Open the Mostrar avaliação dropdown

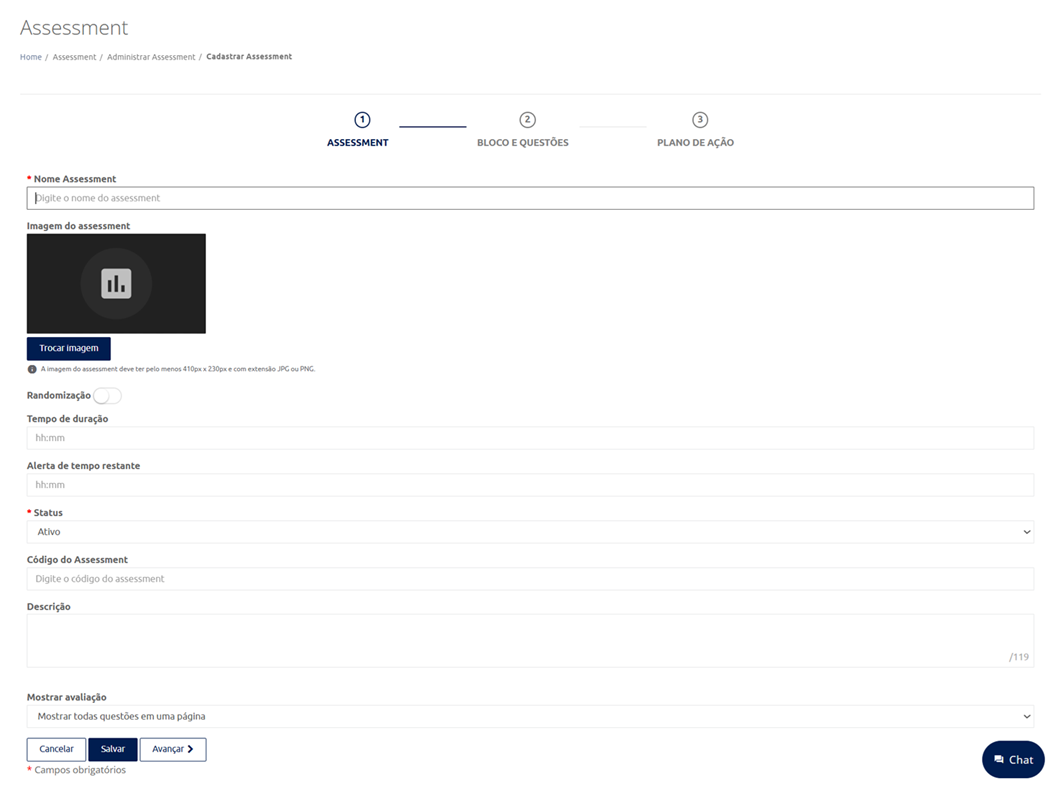530,716
